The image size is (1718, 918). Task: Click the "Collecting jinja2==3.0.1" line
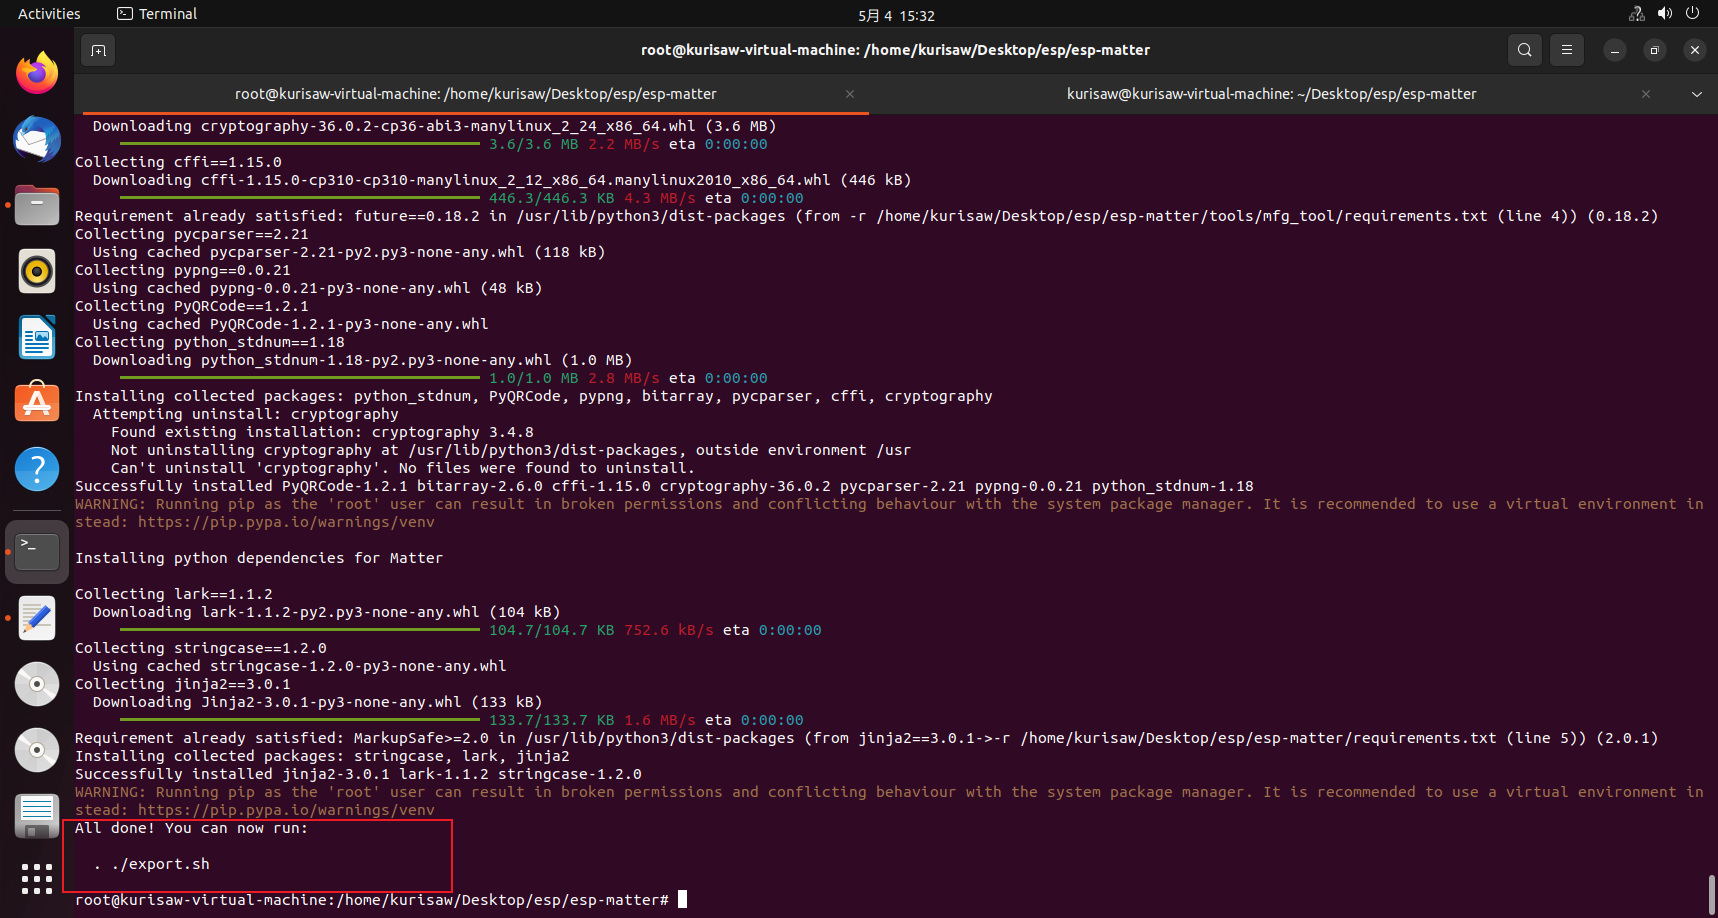[x=183, y=684]
